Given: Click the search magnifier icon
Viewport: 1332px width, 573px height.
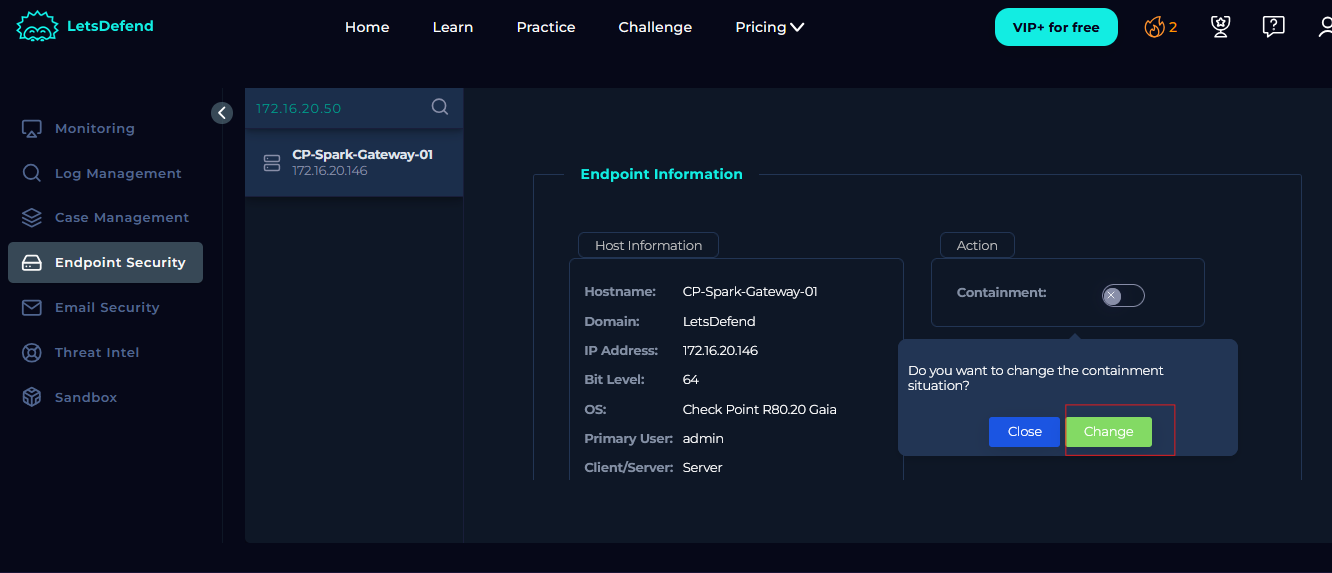Looking at the screenshot, I should click(440, 106).
